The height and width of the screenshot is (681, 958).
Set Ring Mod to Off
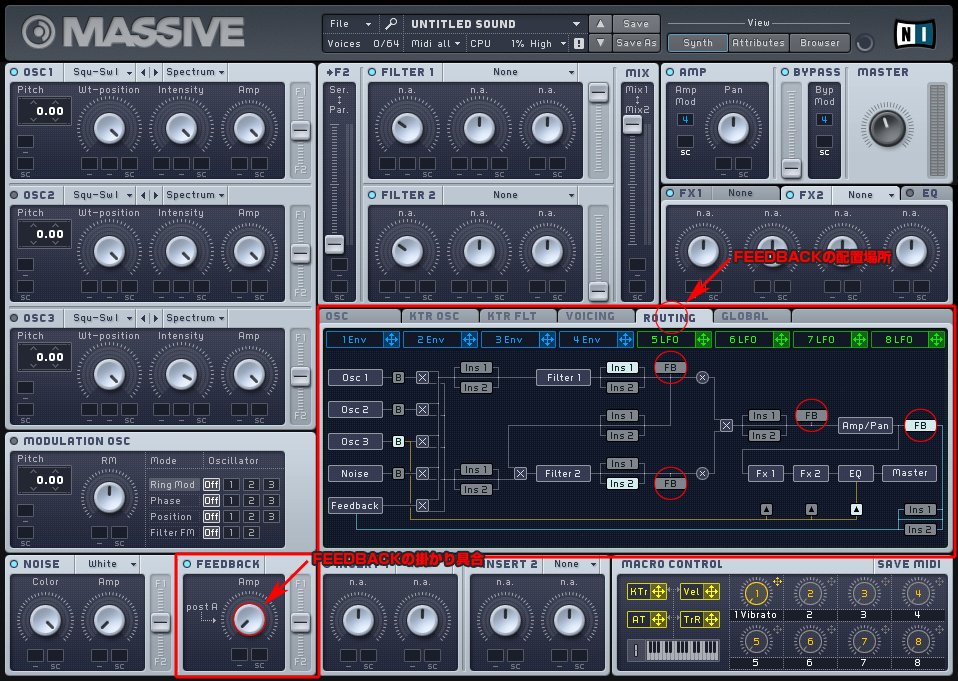(211, 484)
